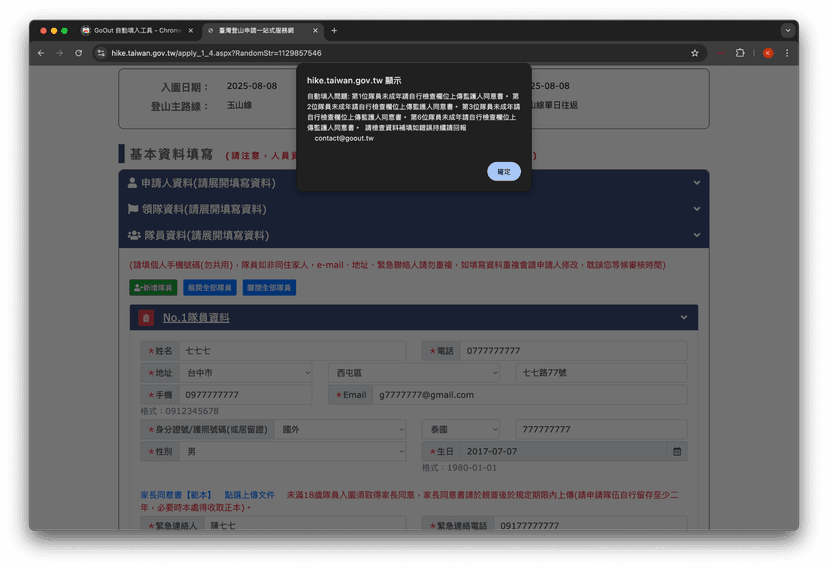Click 點選上傳文件 link
The width and height of the screenshot is (828, 569).
coord(249,495)
